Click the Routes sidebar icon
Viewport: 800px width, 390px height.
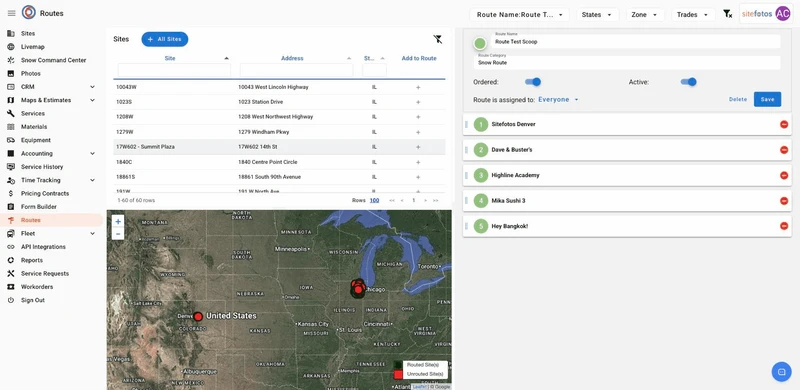pos(11,220)
